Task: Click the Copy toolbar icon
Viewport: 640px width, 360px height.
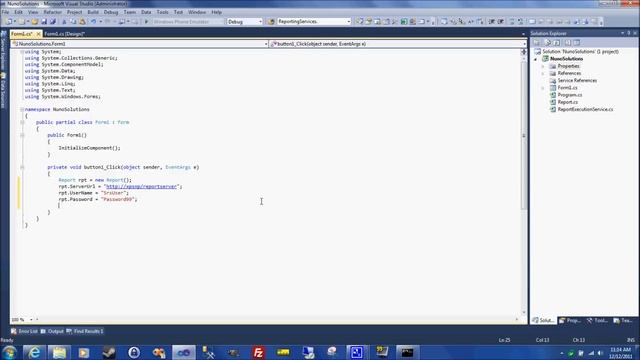Action: (x=73, y=22)
